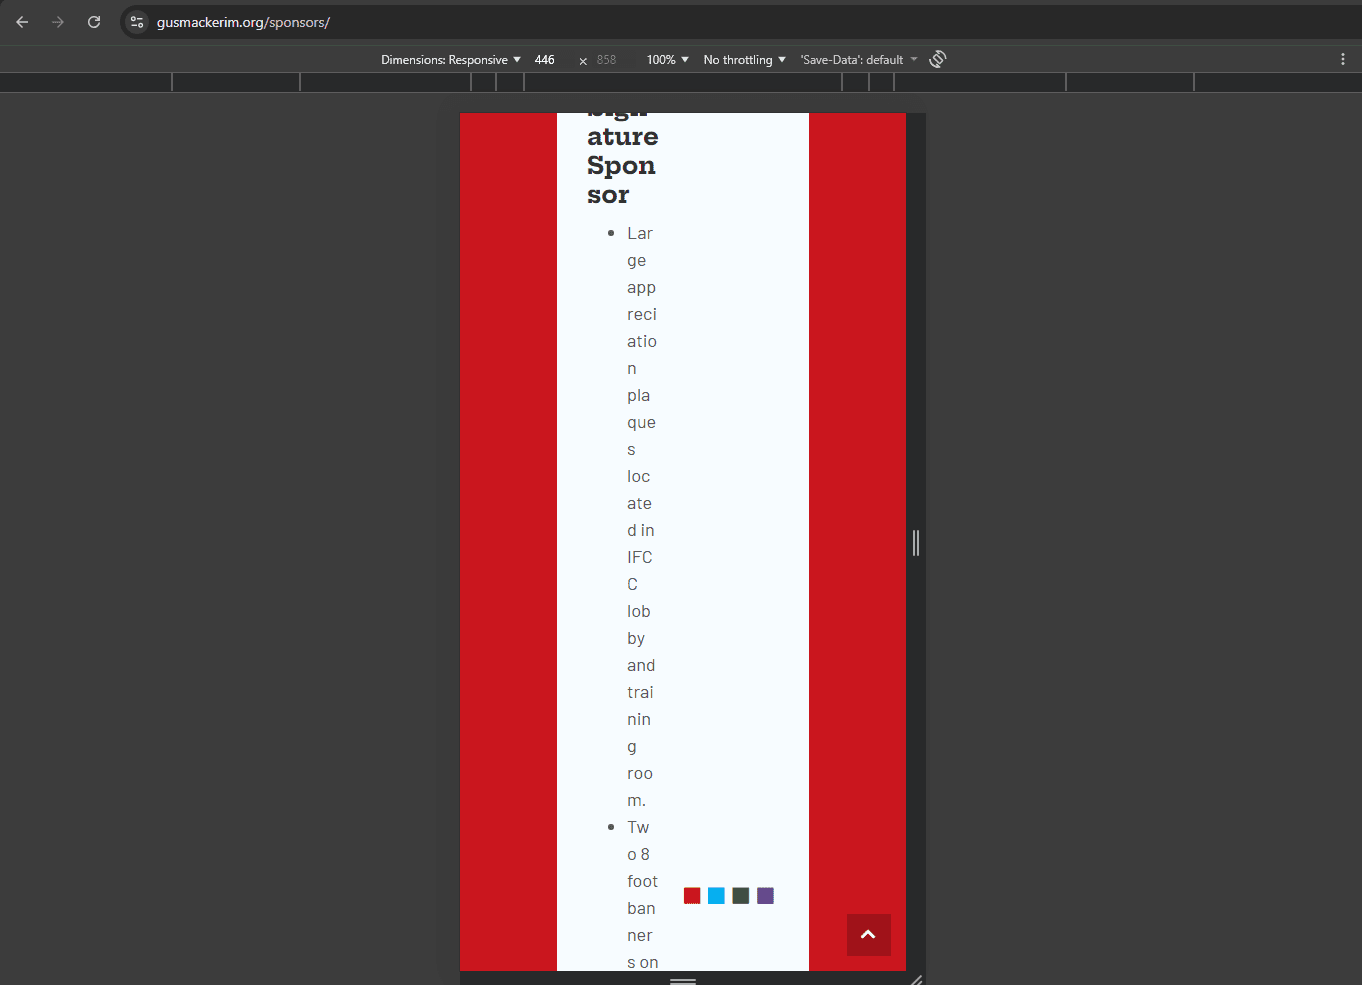Select the red color swatch
Screen dimensions: 1362x985
coord(692,896)
